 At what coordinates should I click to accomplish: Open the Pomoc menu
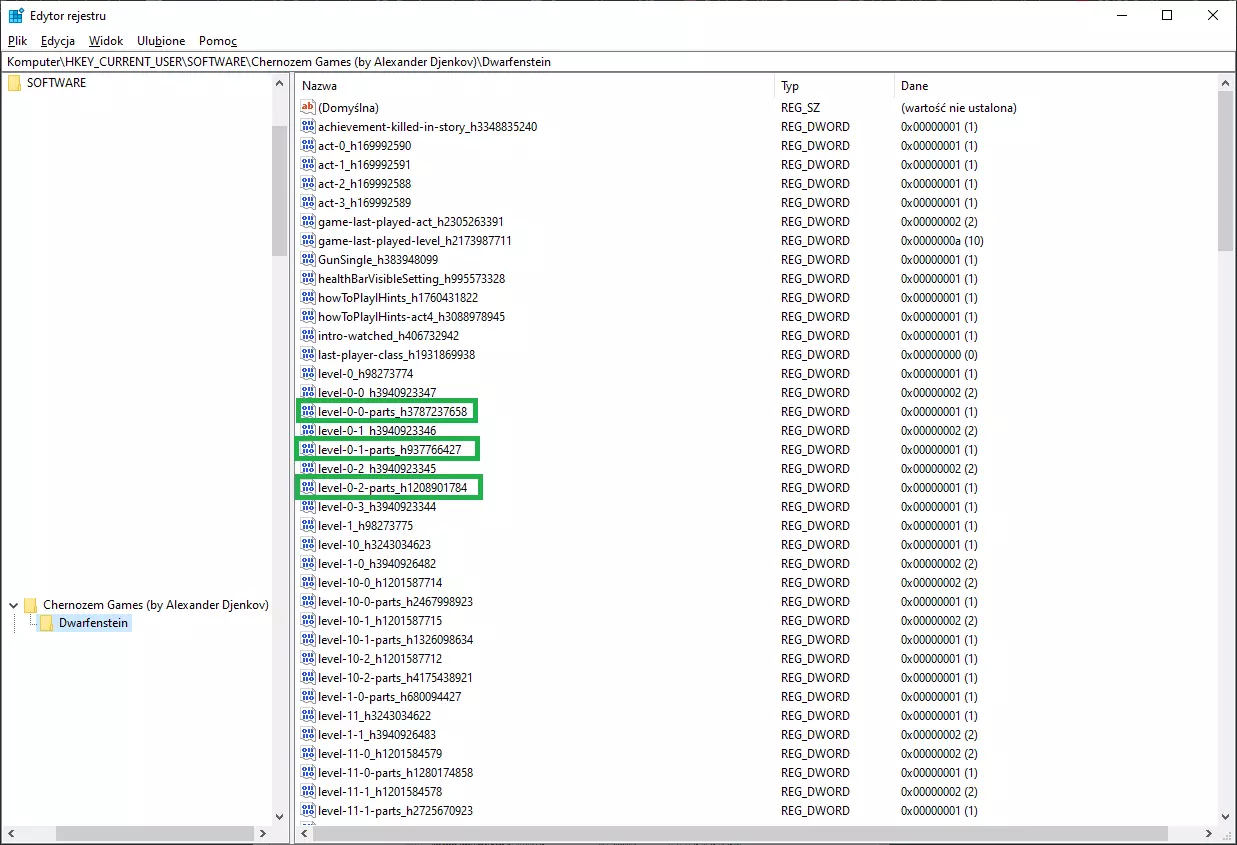coord(218,41)
